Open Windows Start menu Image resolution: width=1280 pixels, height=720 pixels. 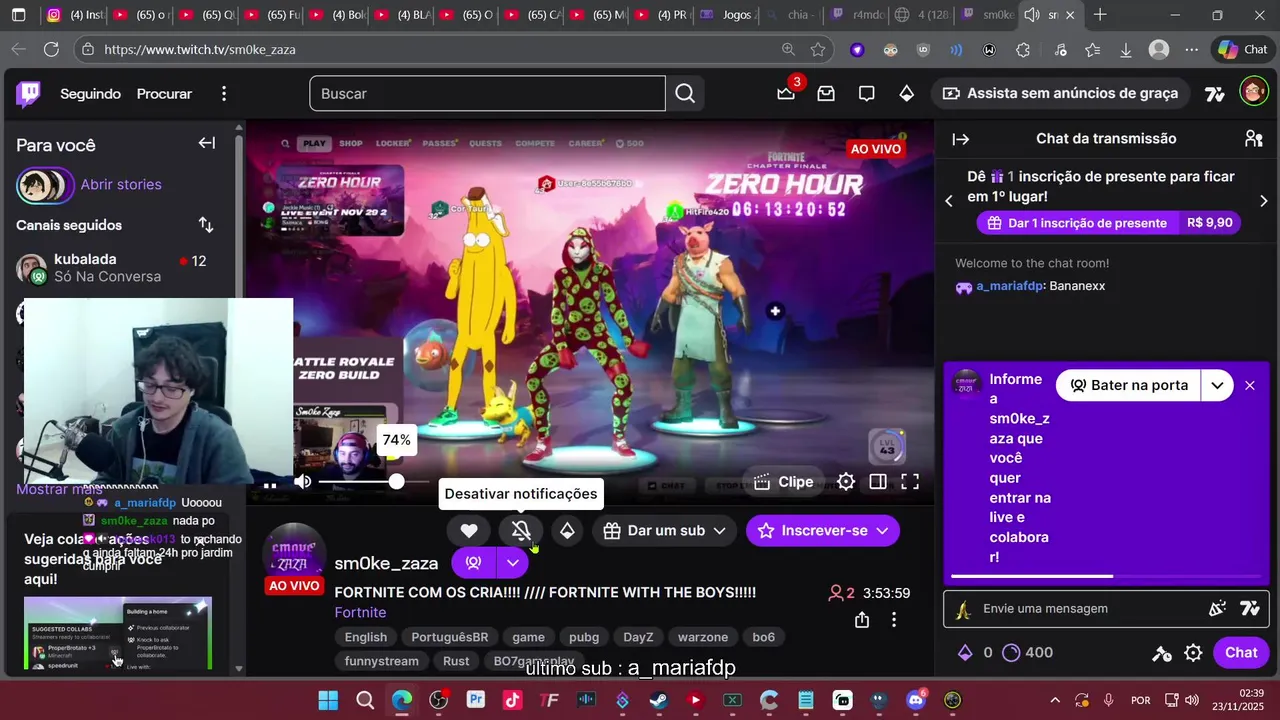(328, 700)
